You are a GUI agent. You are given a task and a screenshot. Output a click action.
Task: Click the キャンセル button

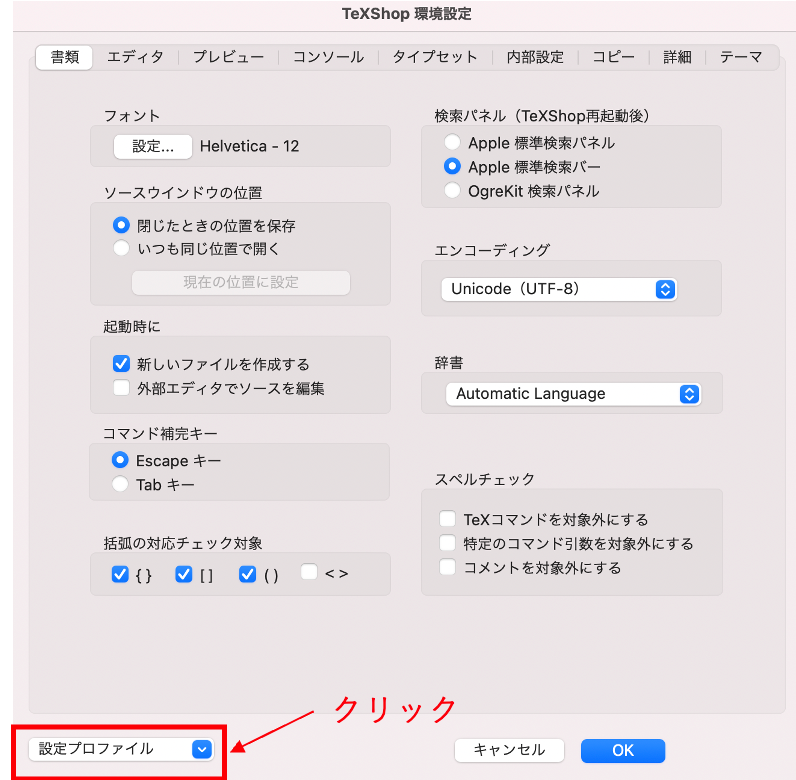point(509,750)
